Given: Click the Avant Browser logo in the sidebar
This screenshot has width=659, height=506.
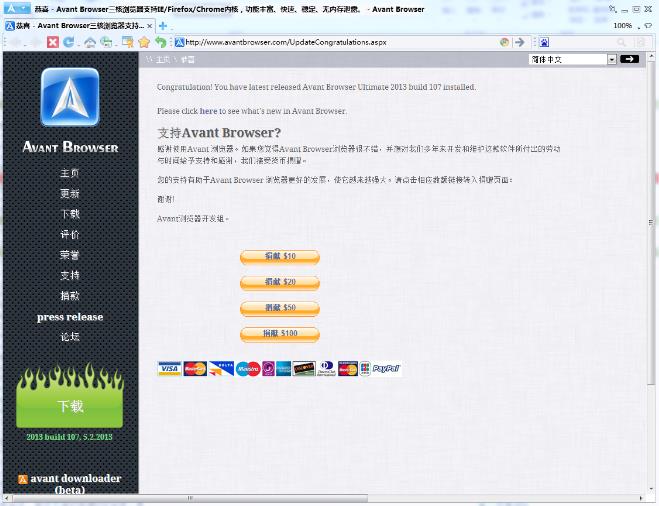Looking at the screenshot, I should point(70,97).
